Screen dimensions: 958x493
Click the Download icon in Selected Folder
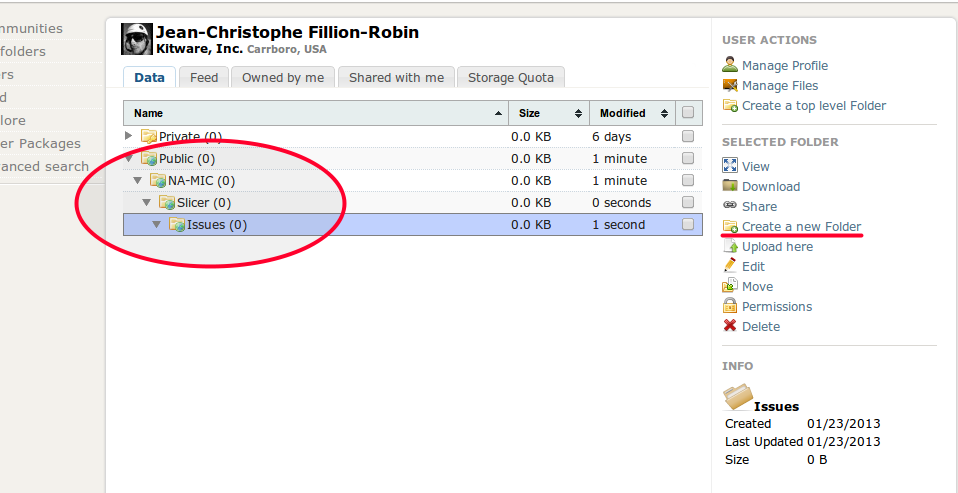[730, 187]
